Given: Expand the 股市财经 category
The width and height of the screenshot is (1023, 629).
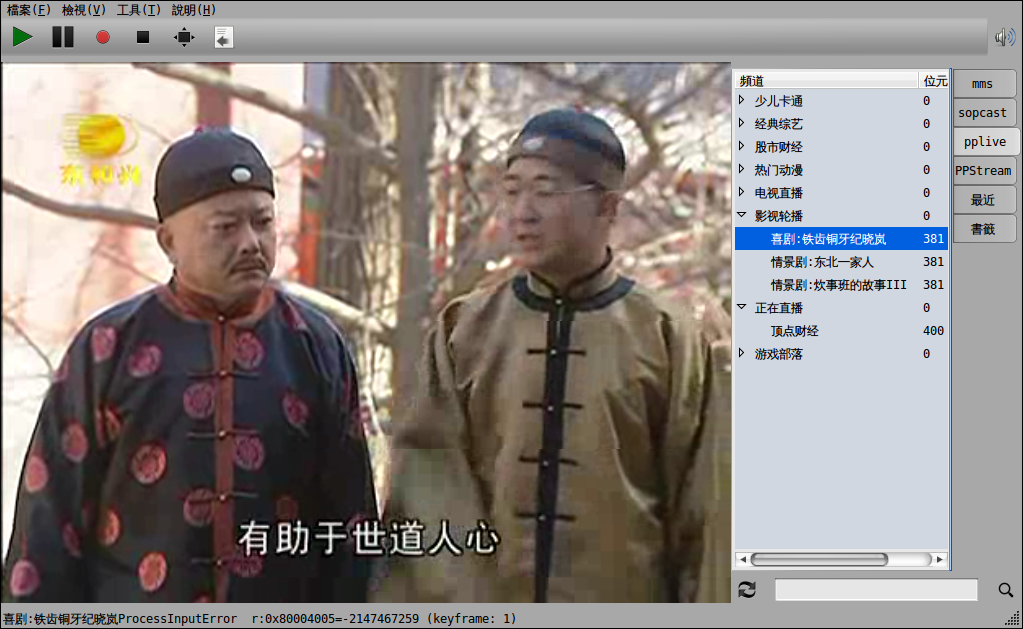Looking at the screenshot, I should (x=742, y=146).
